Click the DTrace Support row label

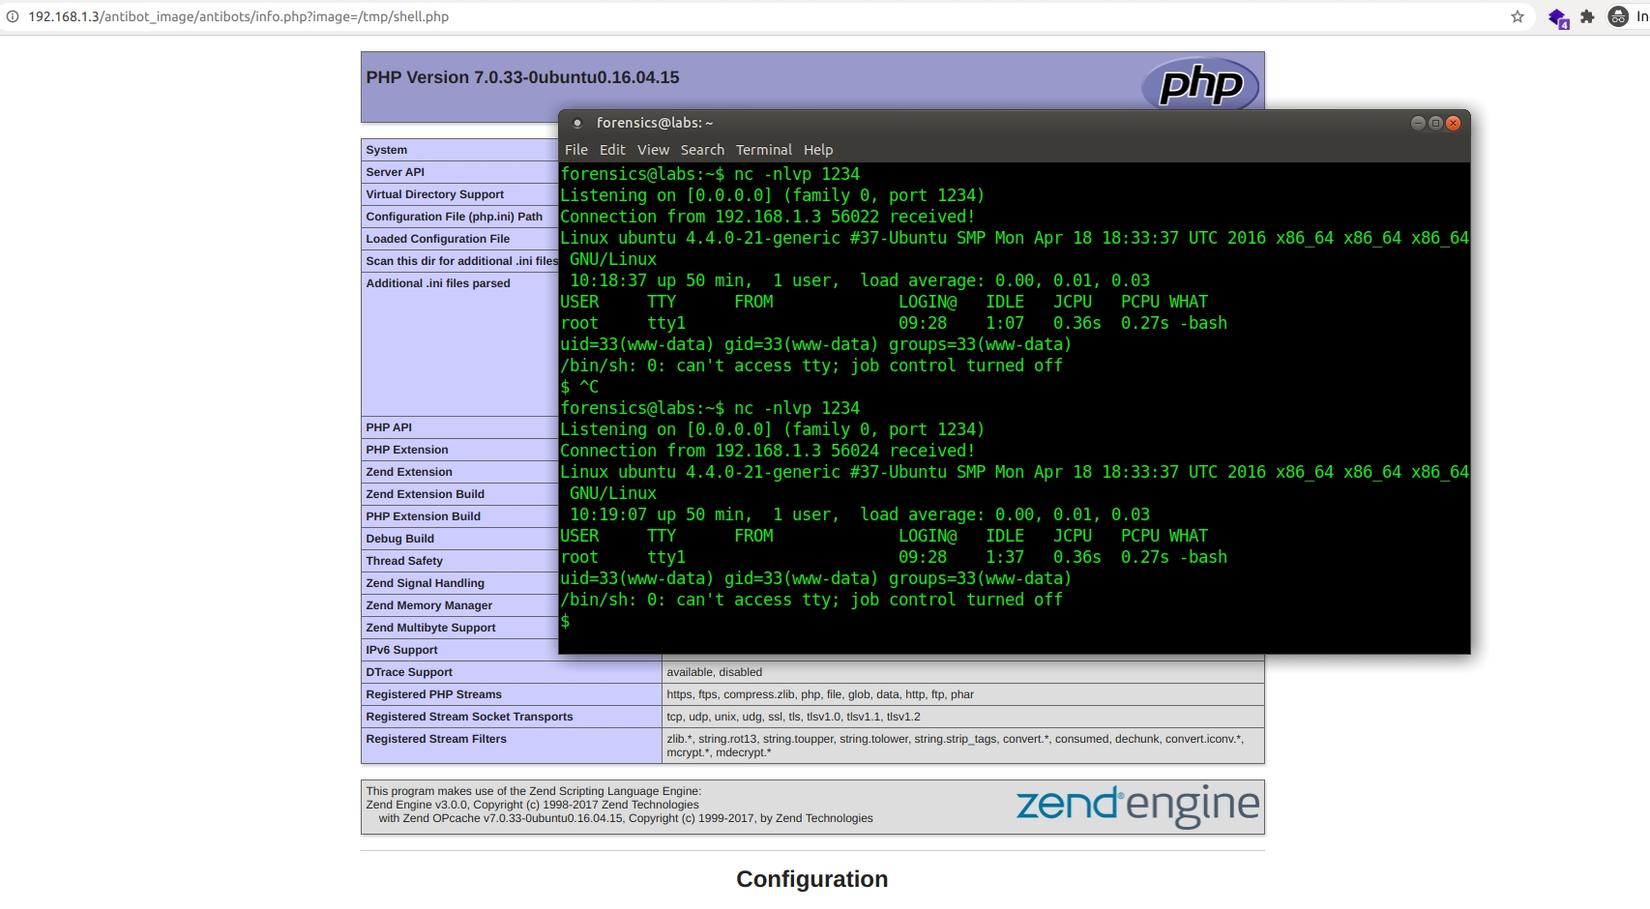click(409, 672)
